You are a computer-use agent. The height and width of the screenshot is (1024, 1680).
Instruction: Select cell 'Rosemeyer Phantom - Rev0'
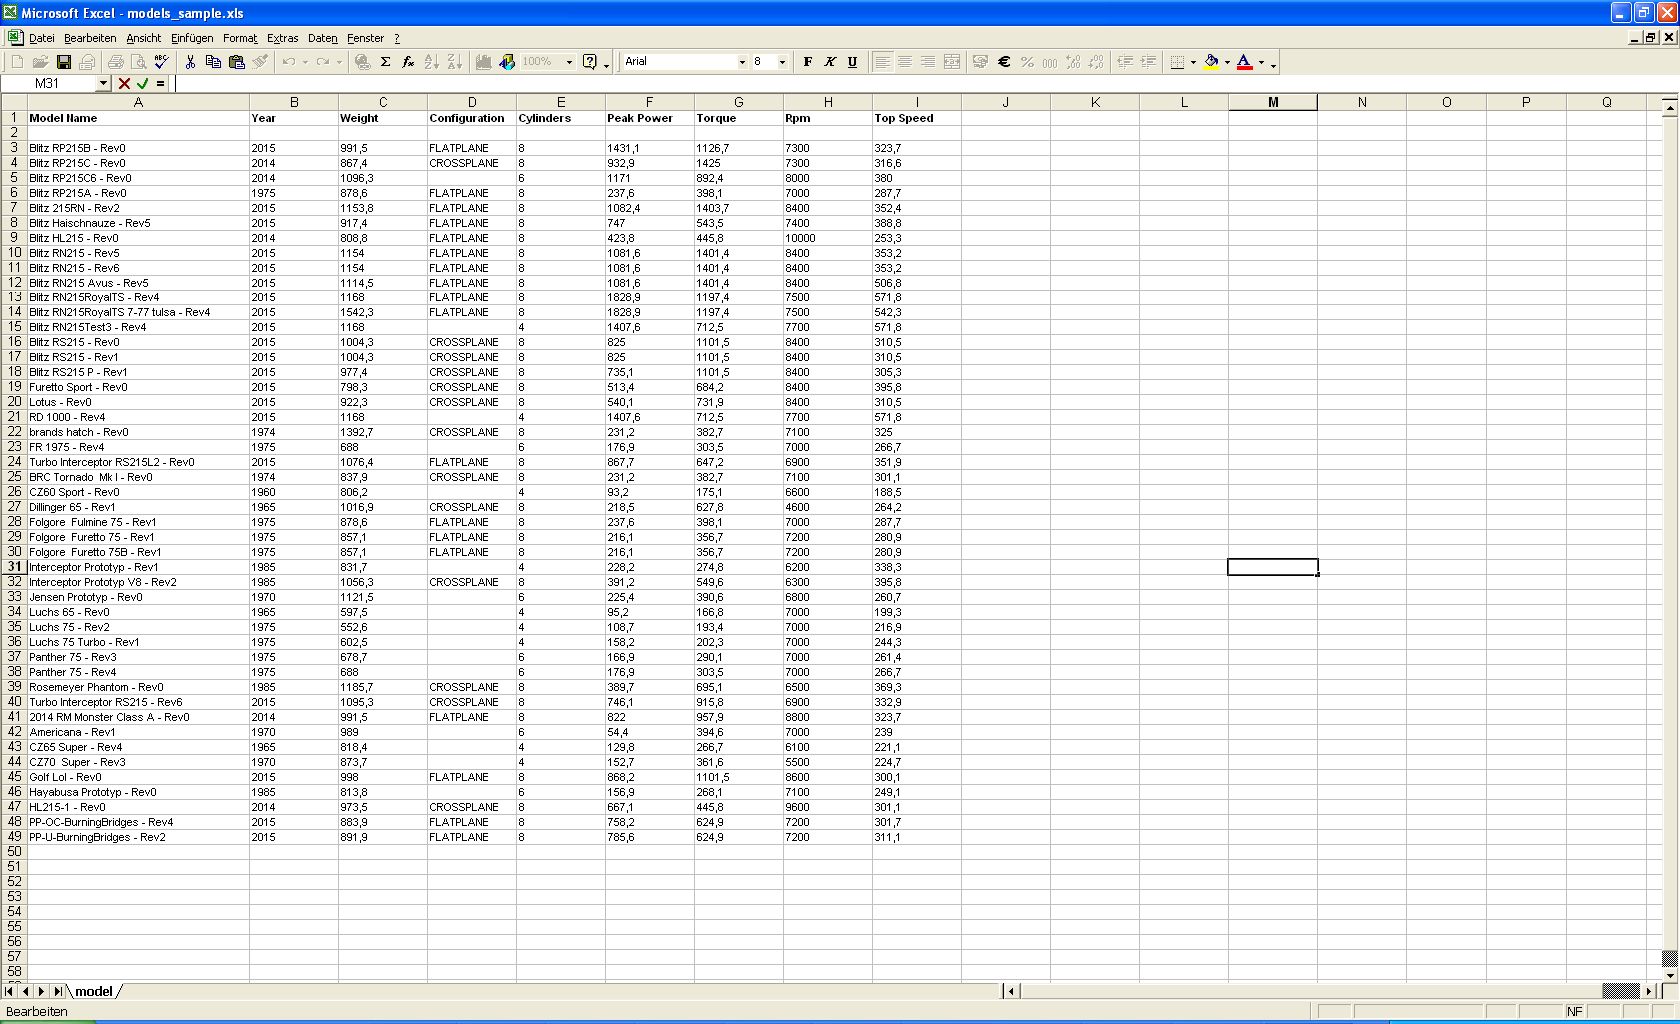(x=138, y=687)
